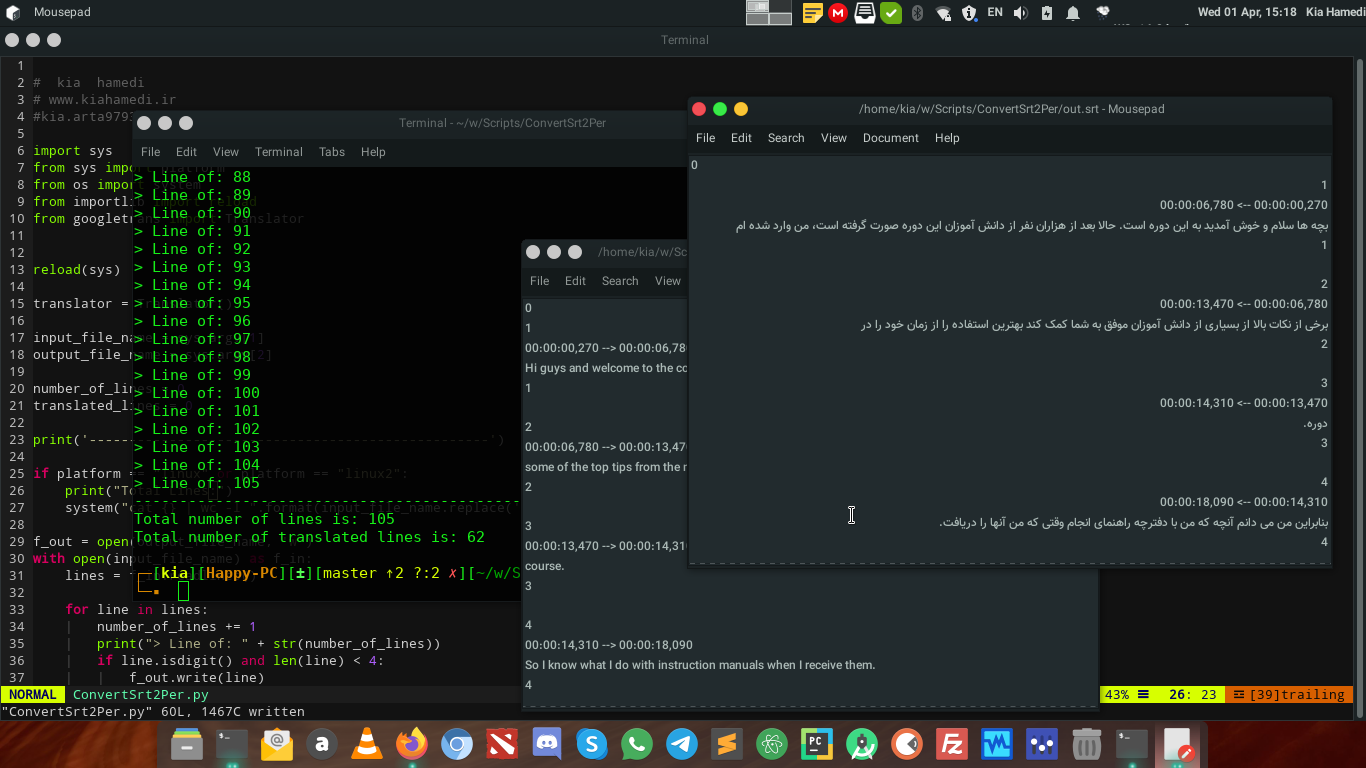The image size is (1366, 768).
Task: Click the 'reload(sys)' line in vim
Action: 76,269
